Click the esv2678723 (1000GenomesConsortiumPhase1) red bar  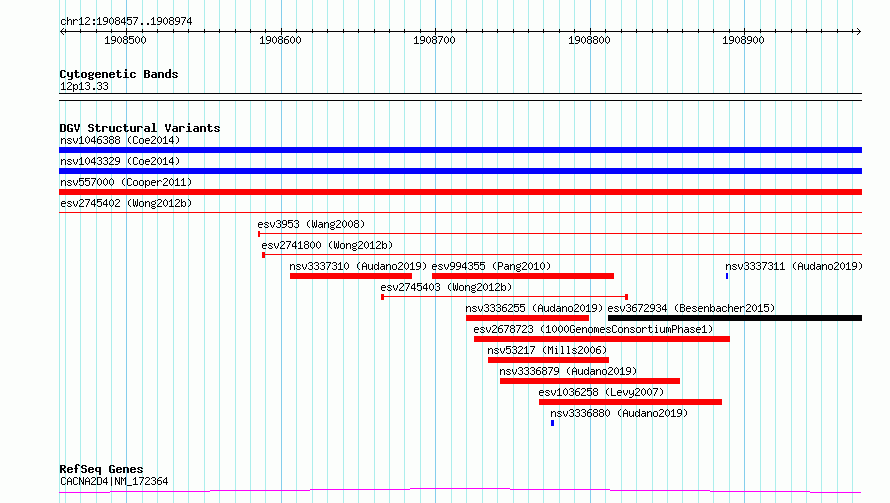[x=602, y=339]
